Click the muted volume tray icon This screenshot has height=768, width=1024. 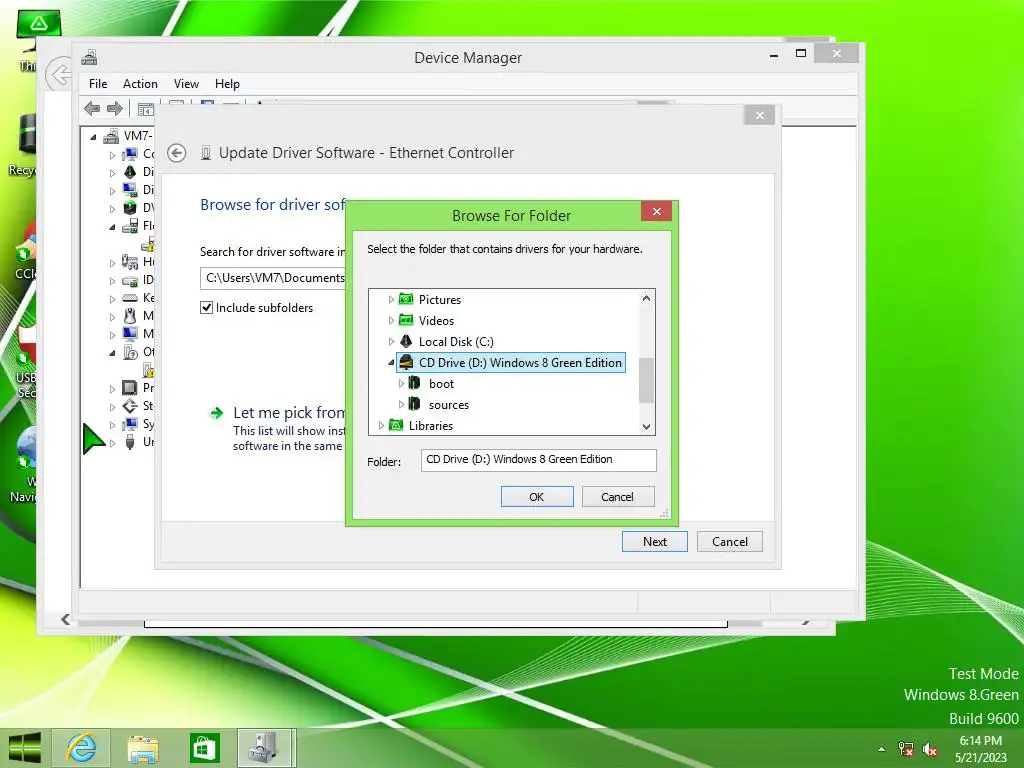point(929,749)
